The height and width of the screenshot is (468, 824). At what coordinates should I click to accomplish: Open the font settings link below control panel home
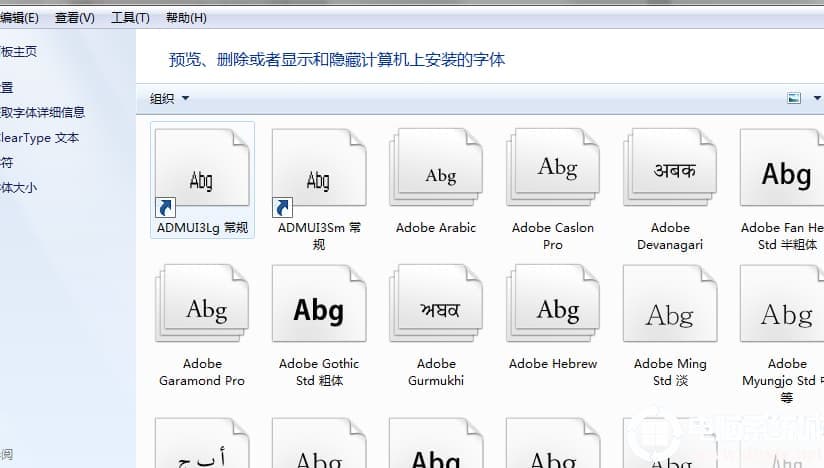coord(6,87)
